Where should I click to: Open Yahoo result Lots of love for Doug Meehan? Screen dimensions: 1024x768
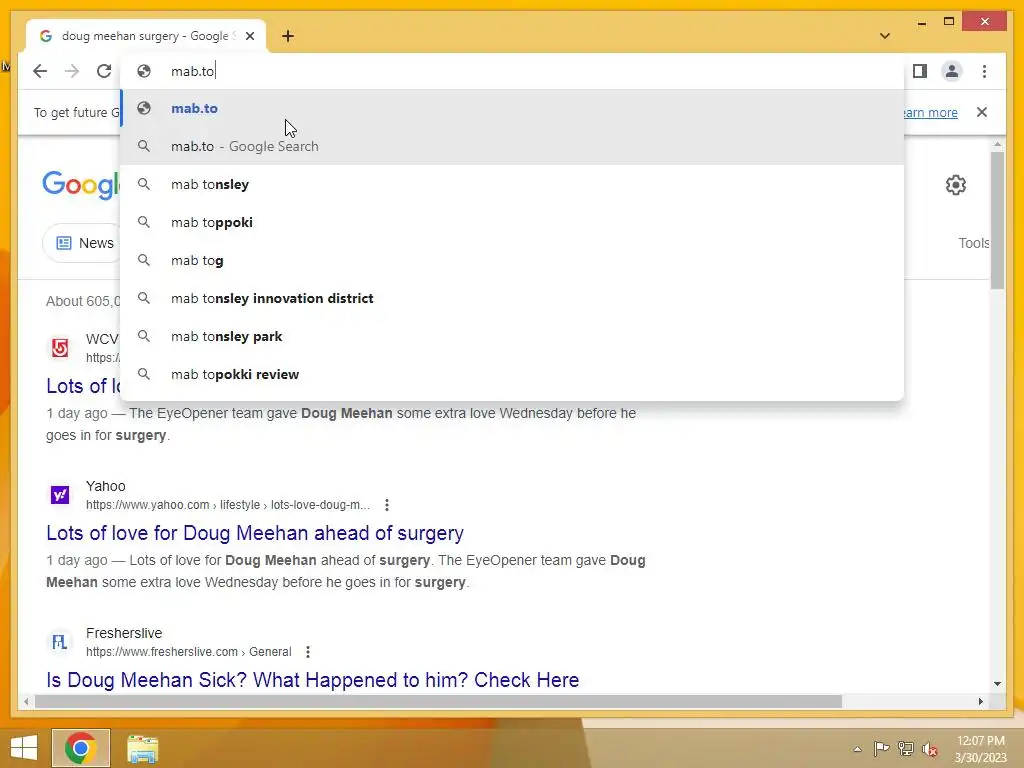coord(255,533)
